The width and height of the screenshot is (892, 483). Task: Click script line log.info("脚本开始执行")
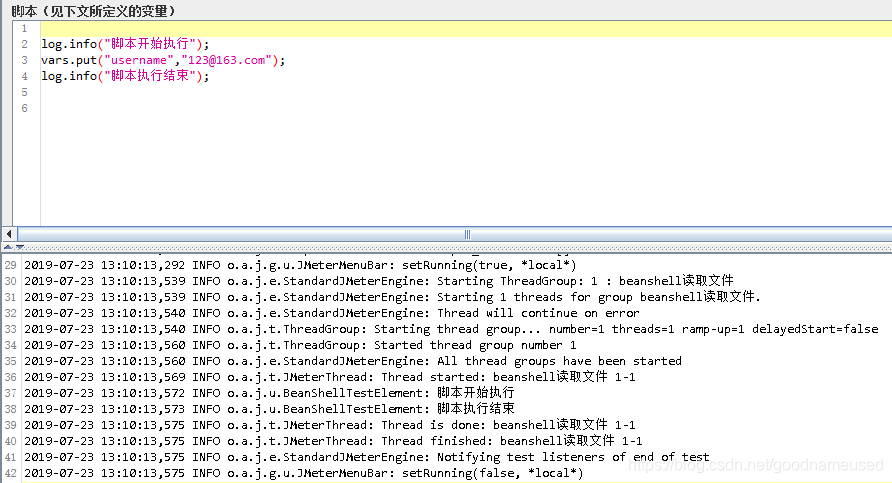pyautogui.click(x=125, y=44)
